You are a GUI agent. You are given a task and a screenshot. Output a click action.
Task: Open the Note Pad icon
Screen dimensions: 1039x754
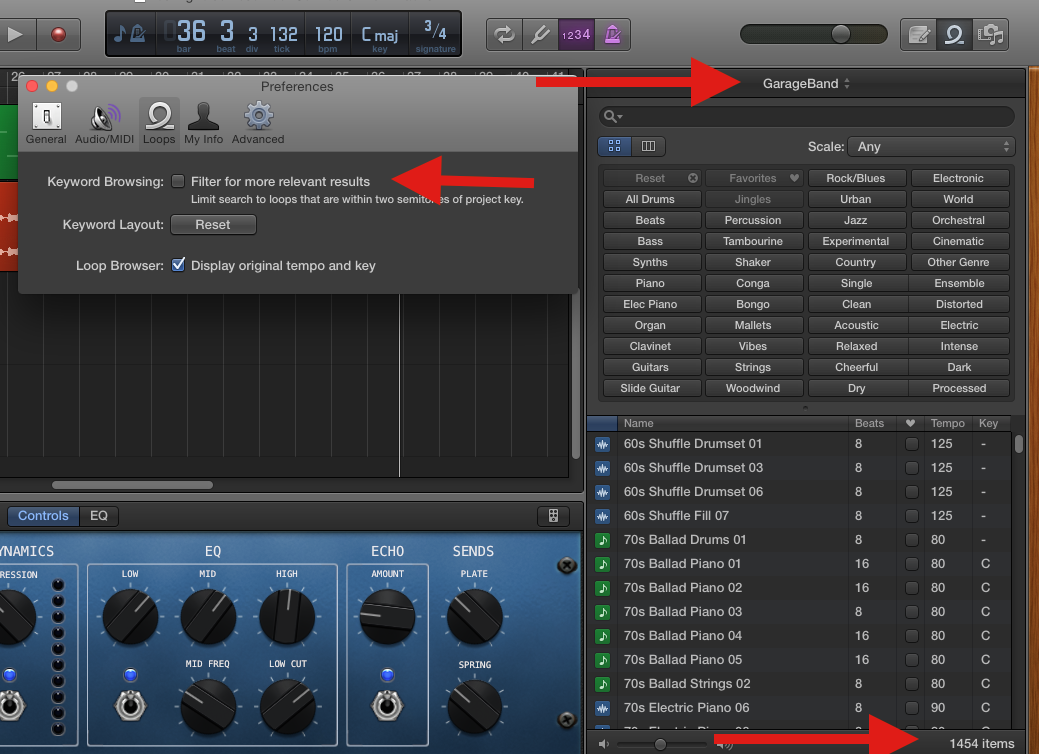point(918,34)
